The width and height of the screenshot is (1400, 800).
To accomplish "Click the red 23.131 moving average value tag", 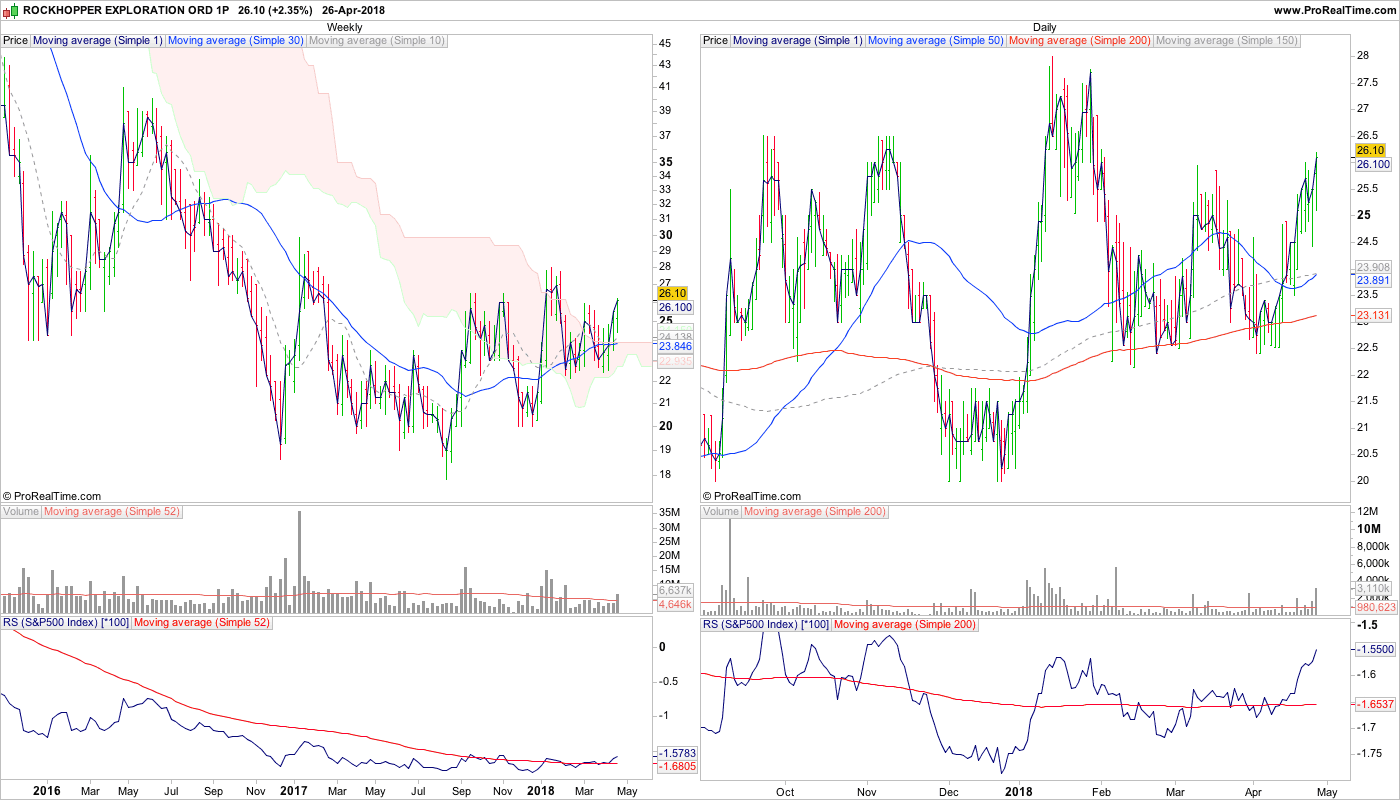I will click(1374, 315).
